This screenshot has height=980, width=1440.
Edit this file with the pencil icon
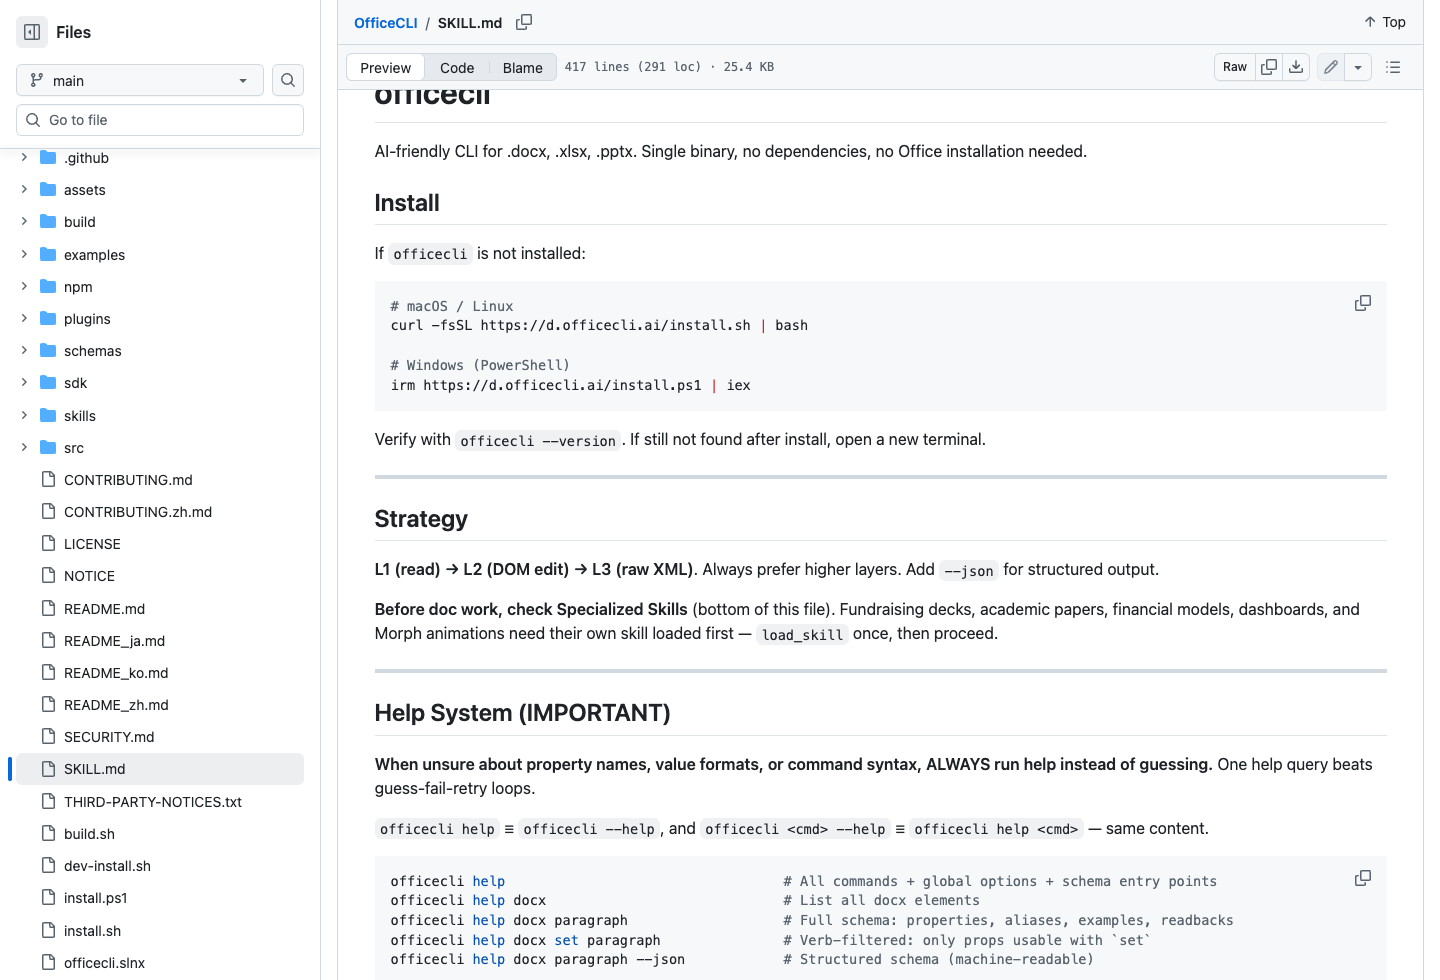point(1331,67)
